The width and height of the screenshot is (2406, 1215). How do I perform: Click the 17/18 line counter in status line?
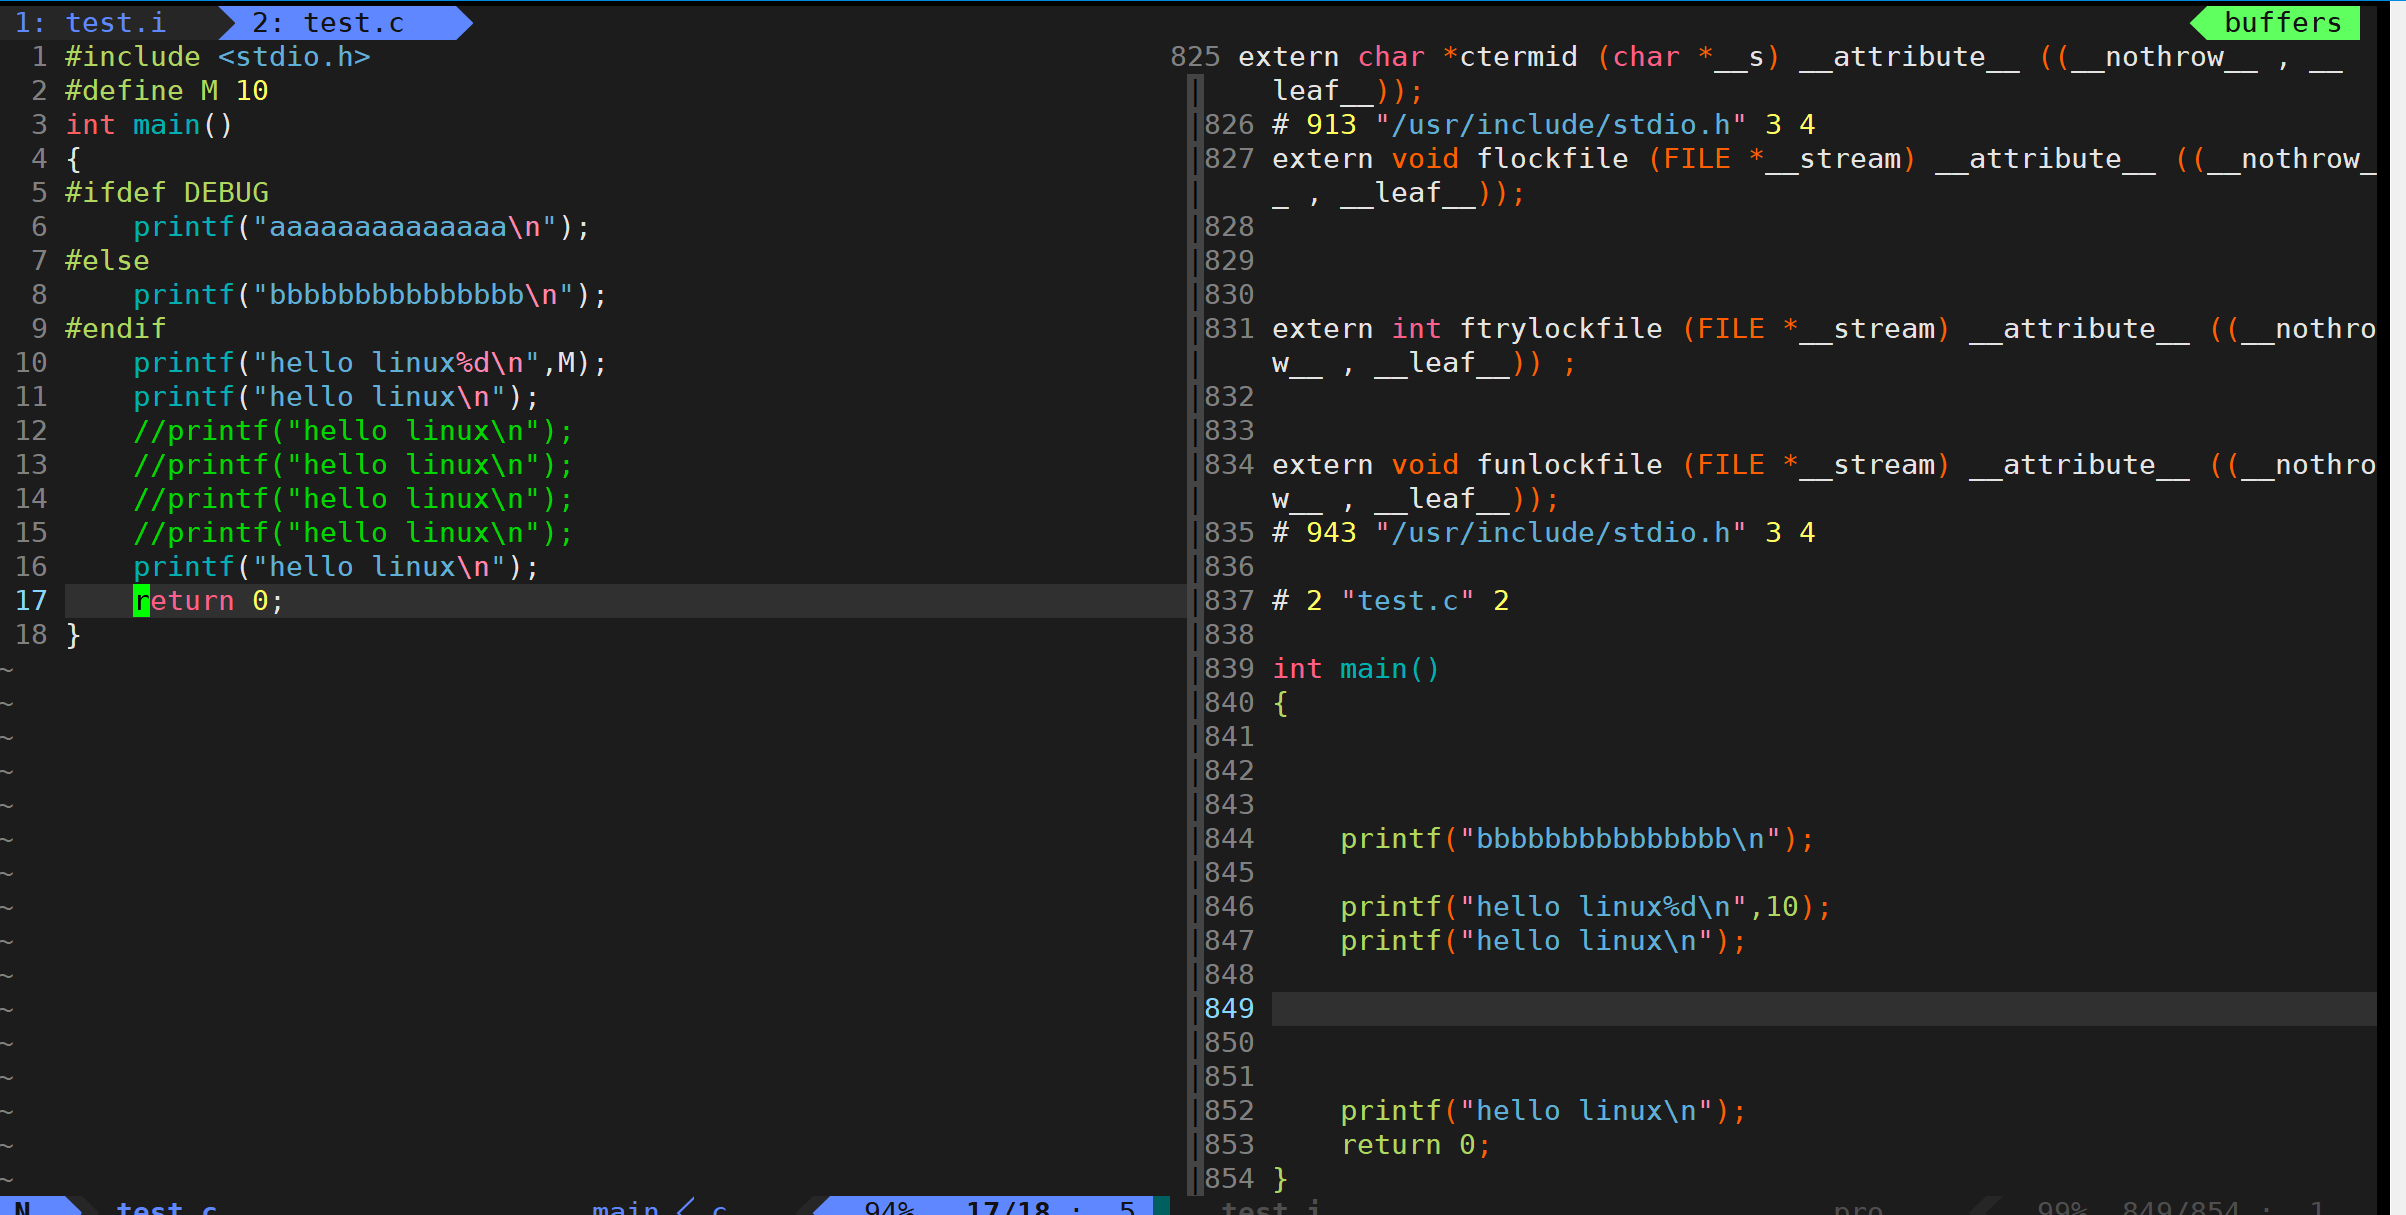[1008, 1206]
